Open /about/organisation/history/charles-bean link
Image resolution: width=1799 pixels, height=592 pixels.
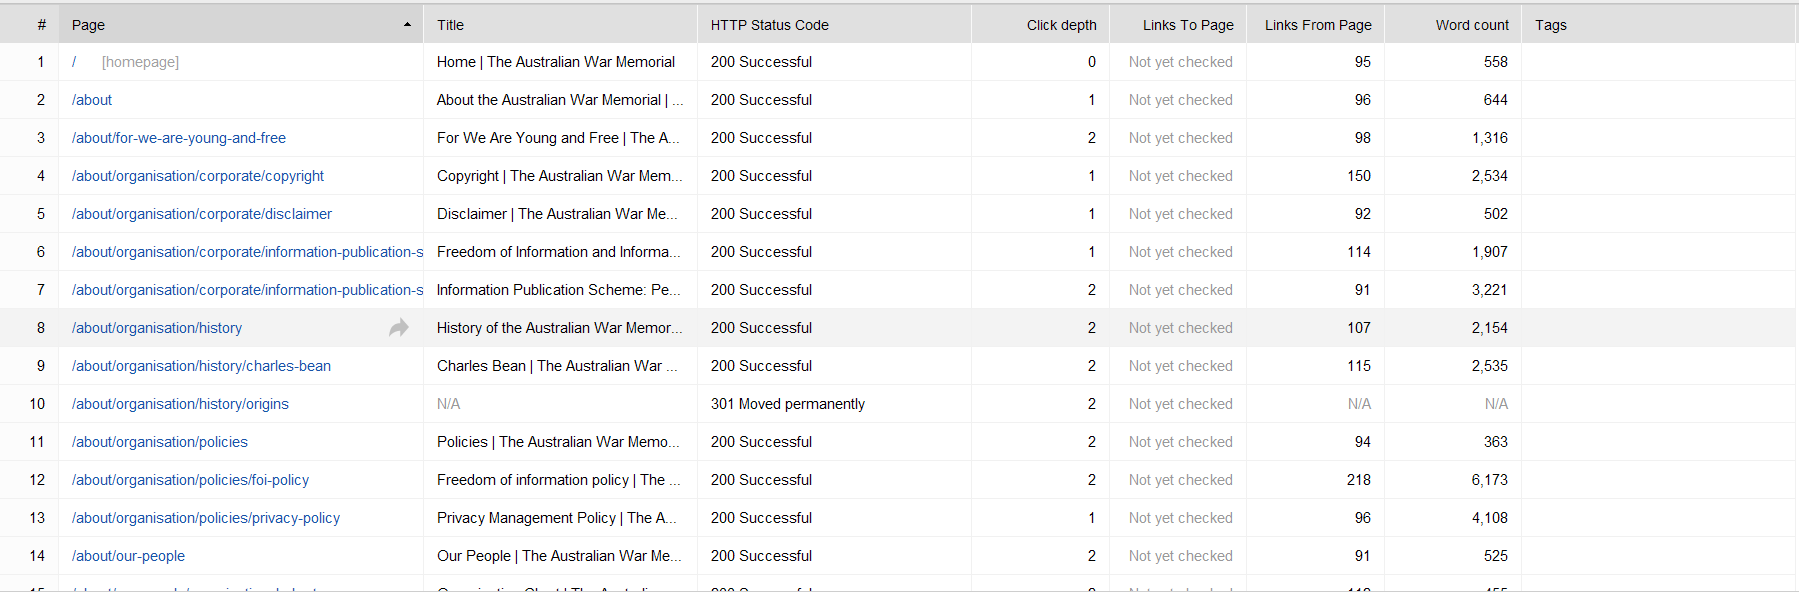click(201, 366)
